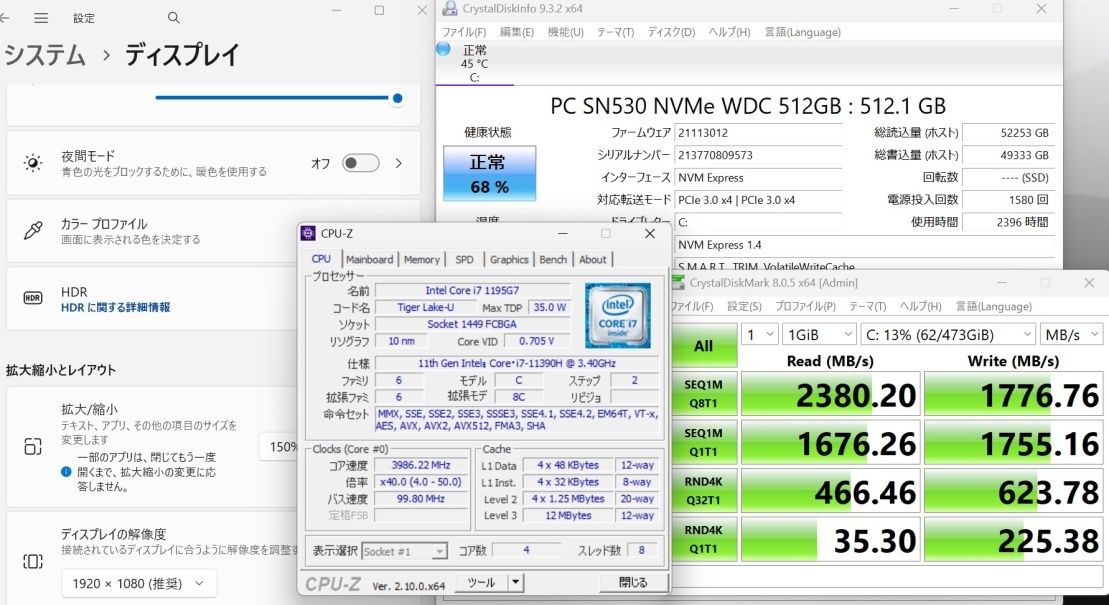This screenshot has height=605, width=1109.
Task: Open CrystalDiskInfo 編集(E) menu
Action: point(517,33)
